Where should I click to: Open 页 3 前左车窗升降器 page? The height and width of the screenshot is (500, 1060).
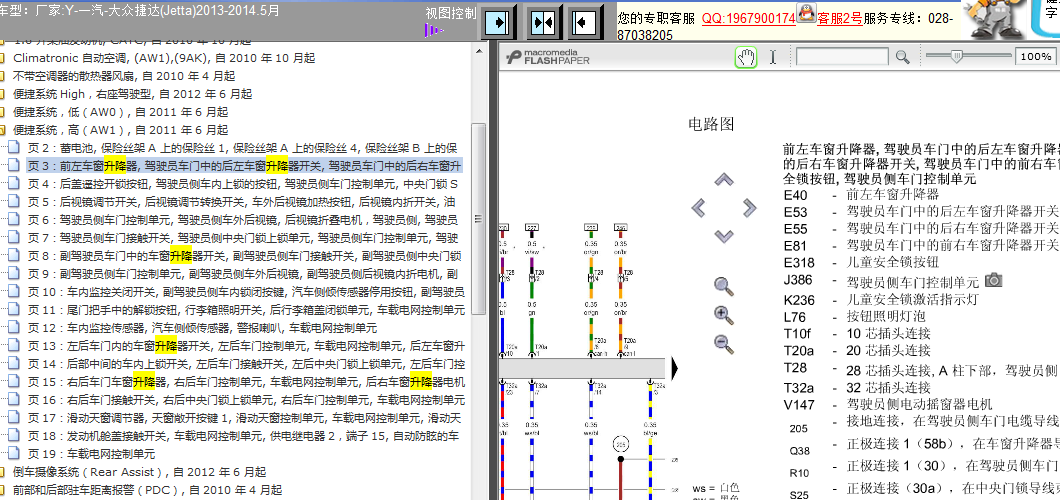(245, 166)
